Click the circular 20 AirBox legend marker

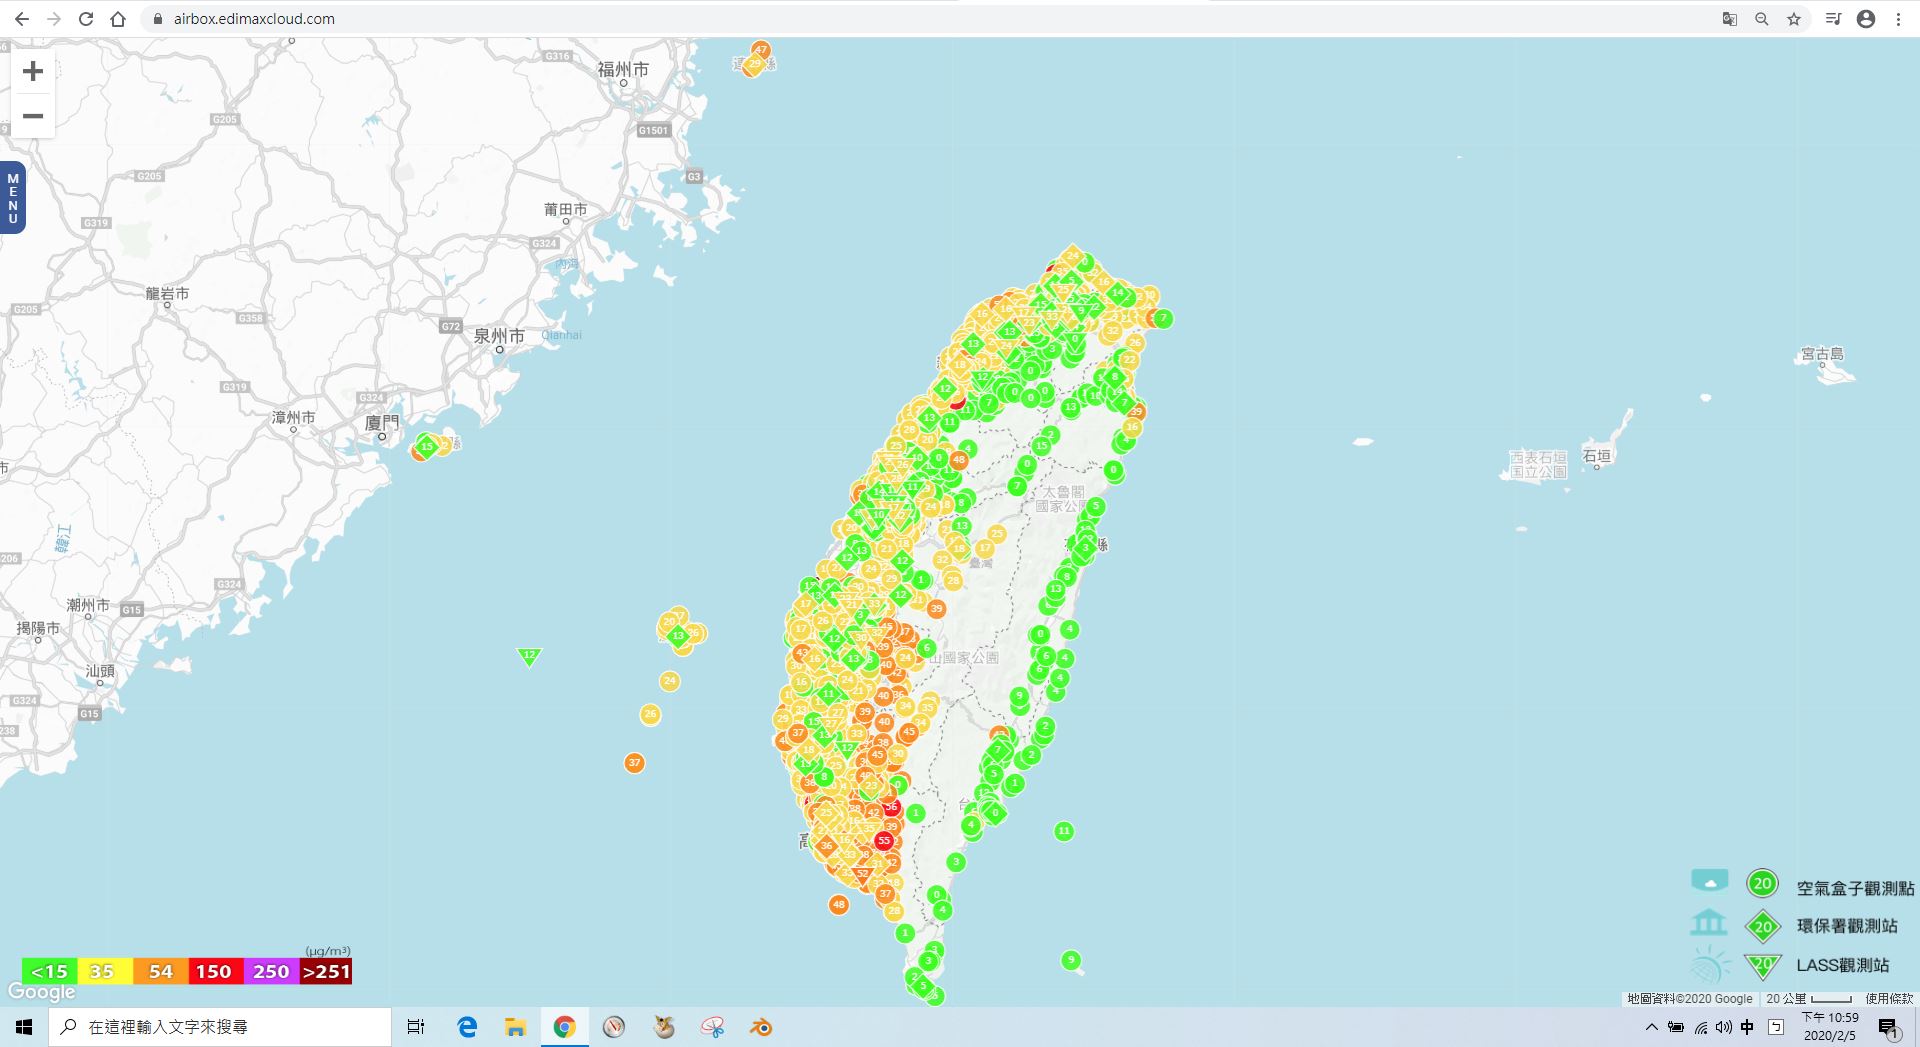[1762, 883]
